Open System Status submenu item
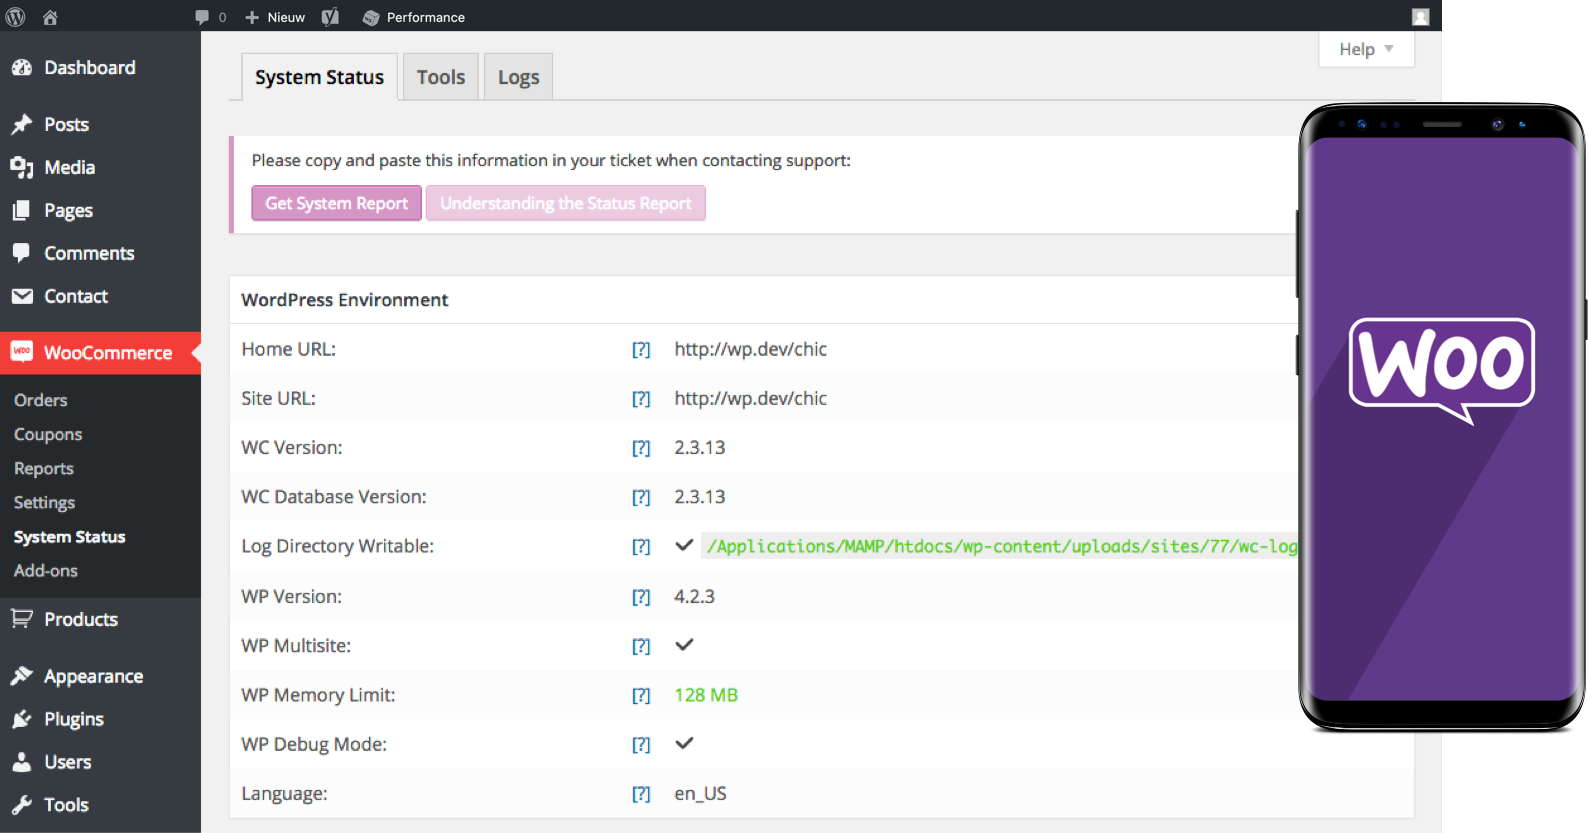This screenshot has height=833, width=1588. tap(70, 537)
